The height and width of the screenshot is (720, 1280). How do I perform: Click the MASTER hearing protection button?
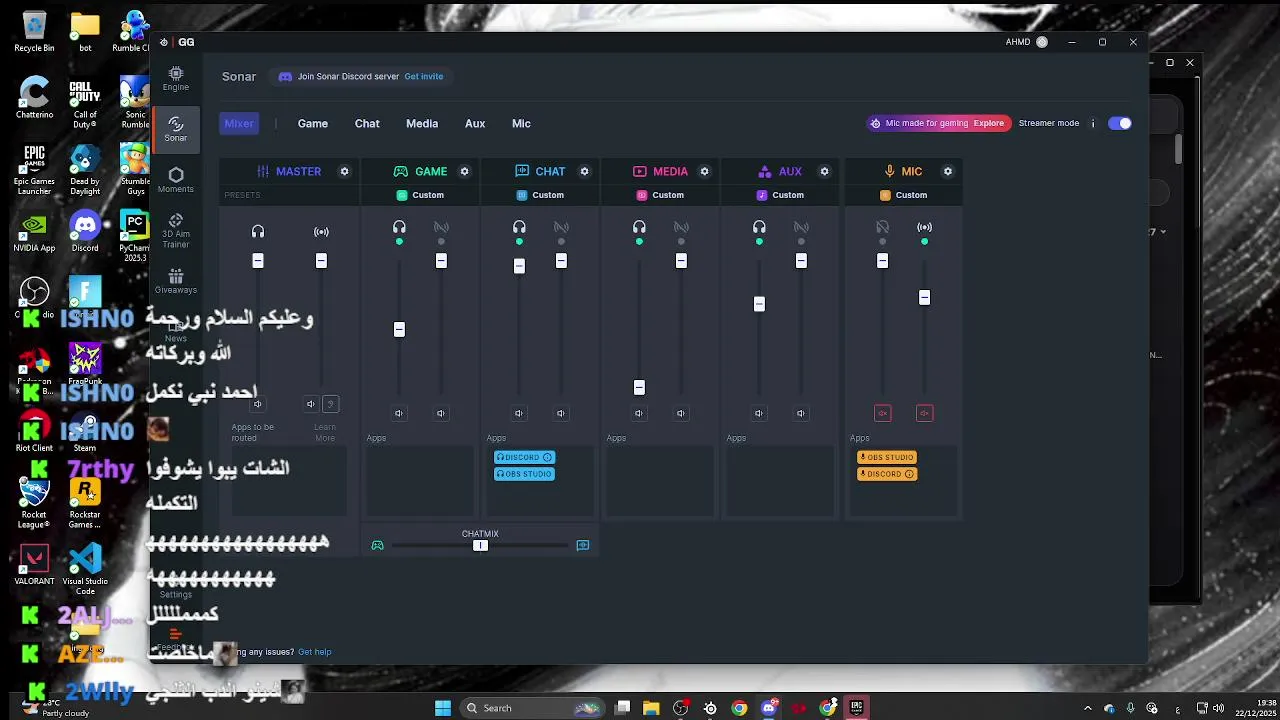(x=331, y=404)
